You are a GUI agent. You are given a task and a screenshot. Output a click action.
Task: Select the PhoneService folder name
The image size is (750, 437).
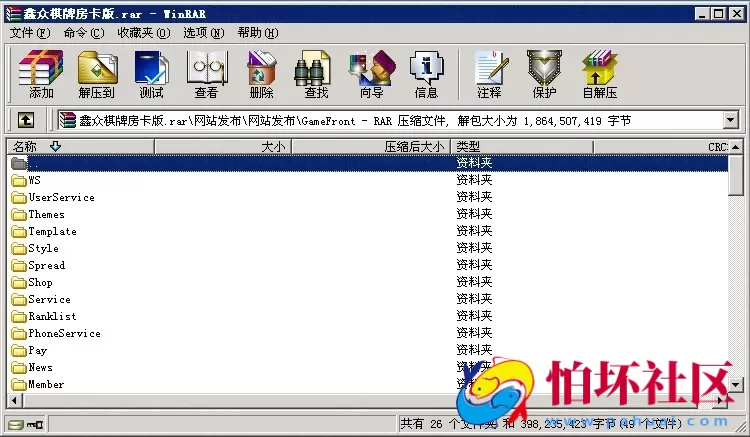65,334
